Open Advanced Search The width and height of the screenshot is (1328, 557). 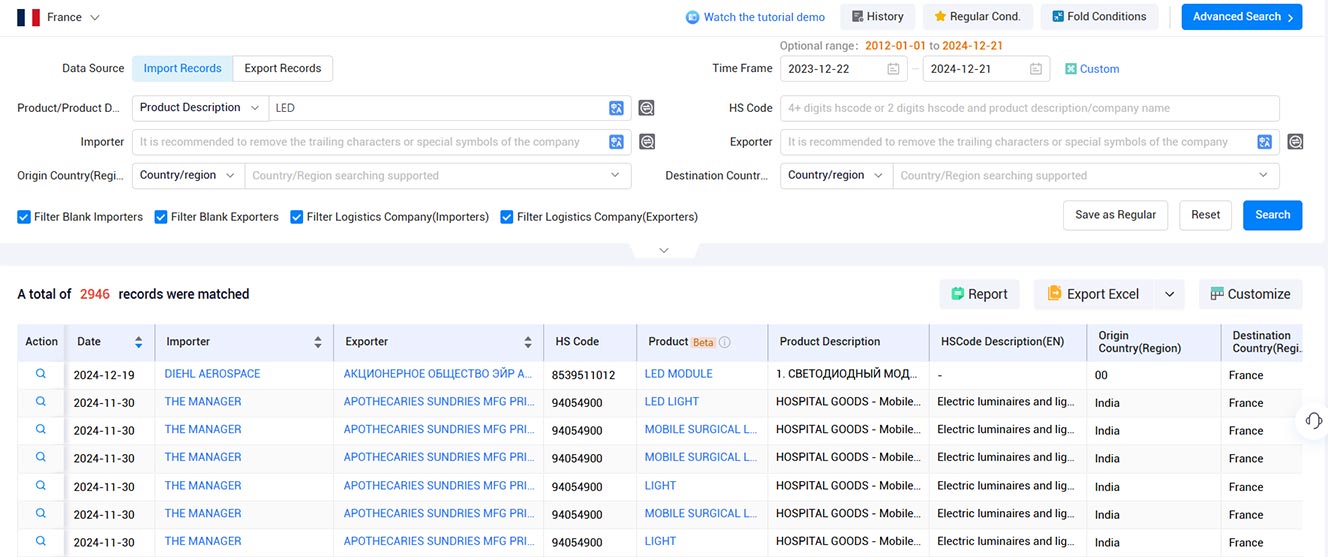(x=1242, y=17)
